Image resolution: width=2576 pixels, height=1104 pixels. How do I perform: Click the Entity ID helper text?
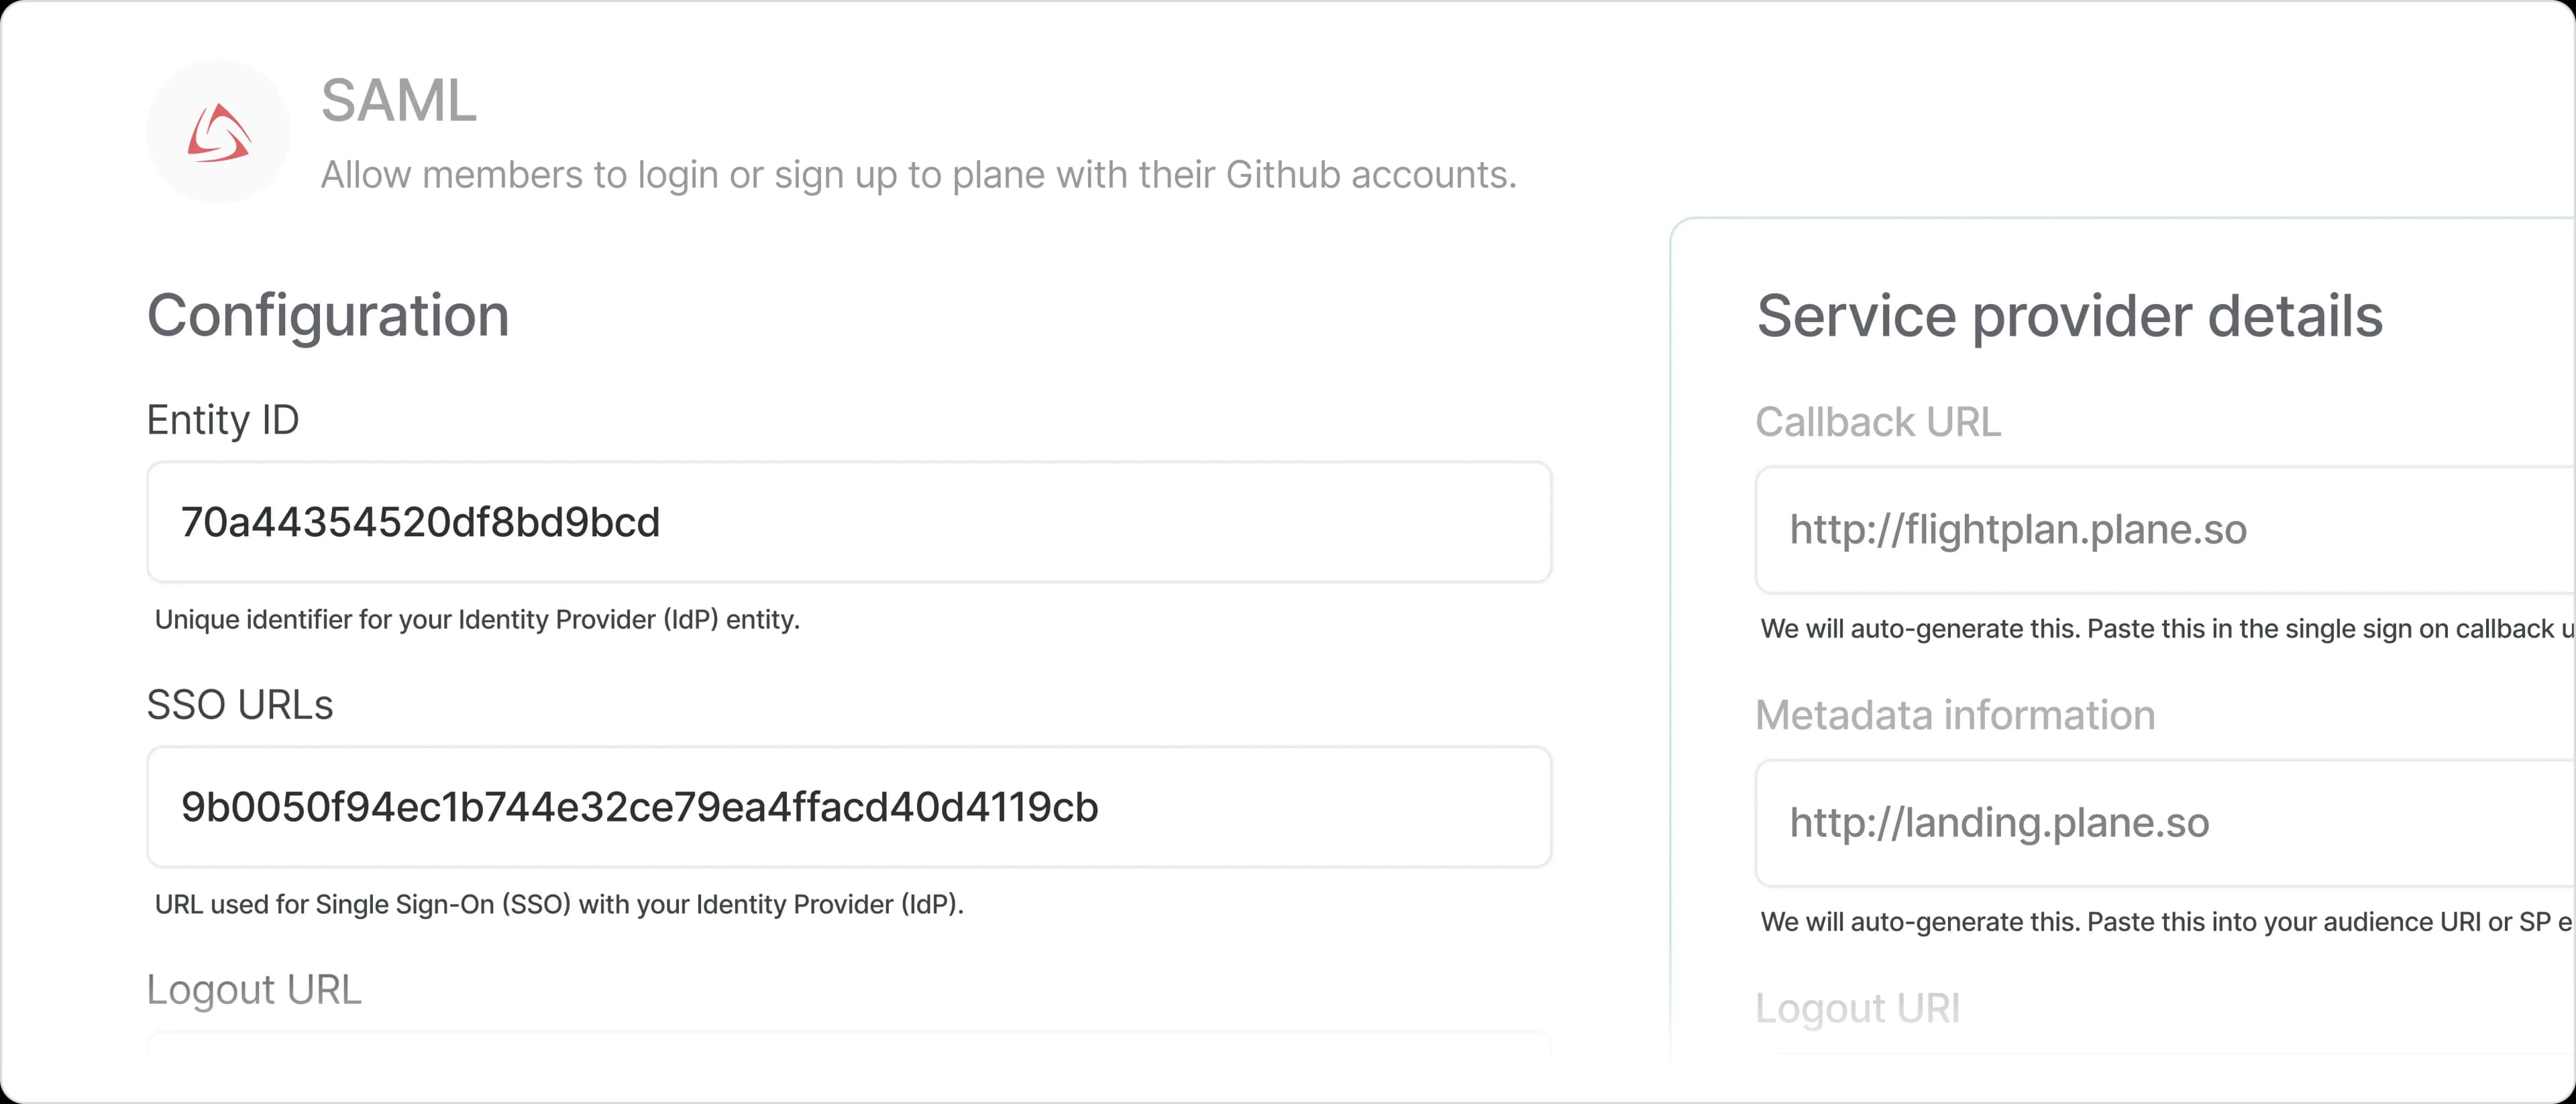477,620
